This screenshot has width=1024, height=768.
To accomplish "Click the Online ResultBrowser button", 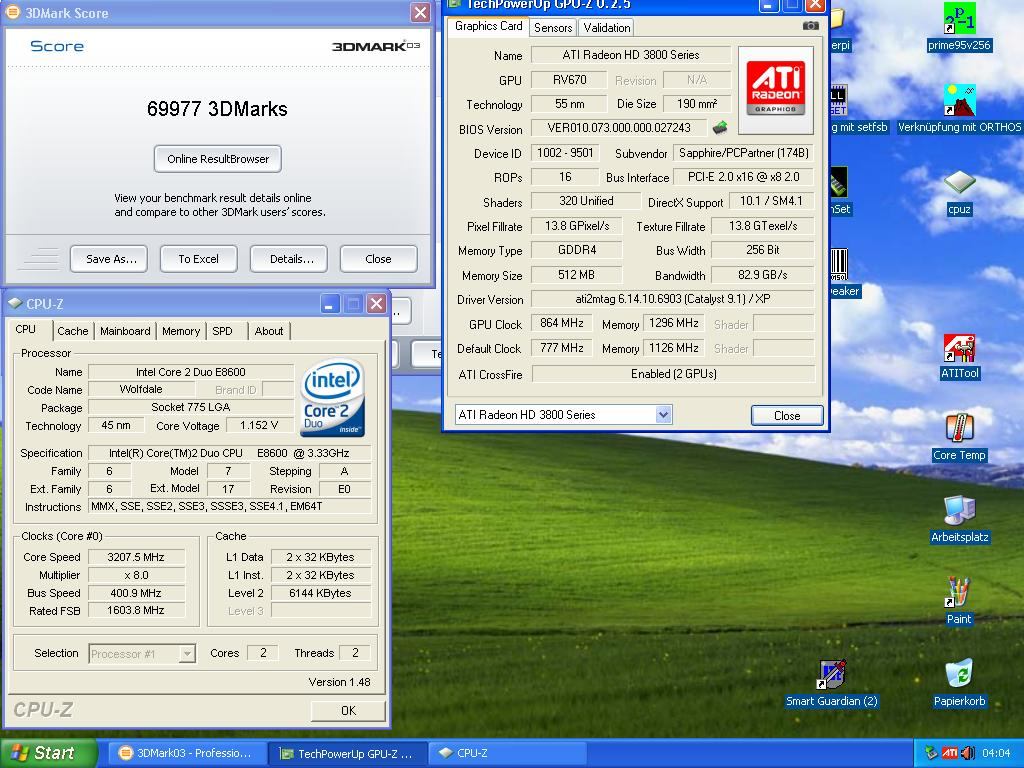I will click(x=217, y=159).
